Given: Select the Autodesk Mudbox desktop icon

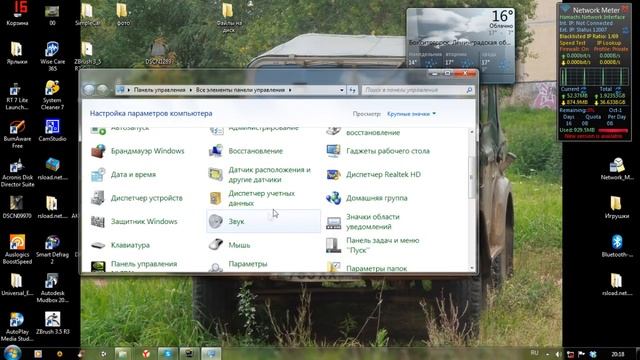Looking at the screenshot, I should 52,288.
